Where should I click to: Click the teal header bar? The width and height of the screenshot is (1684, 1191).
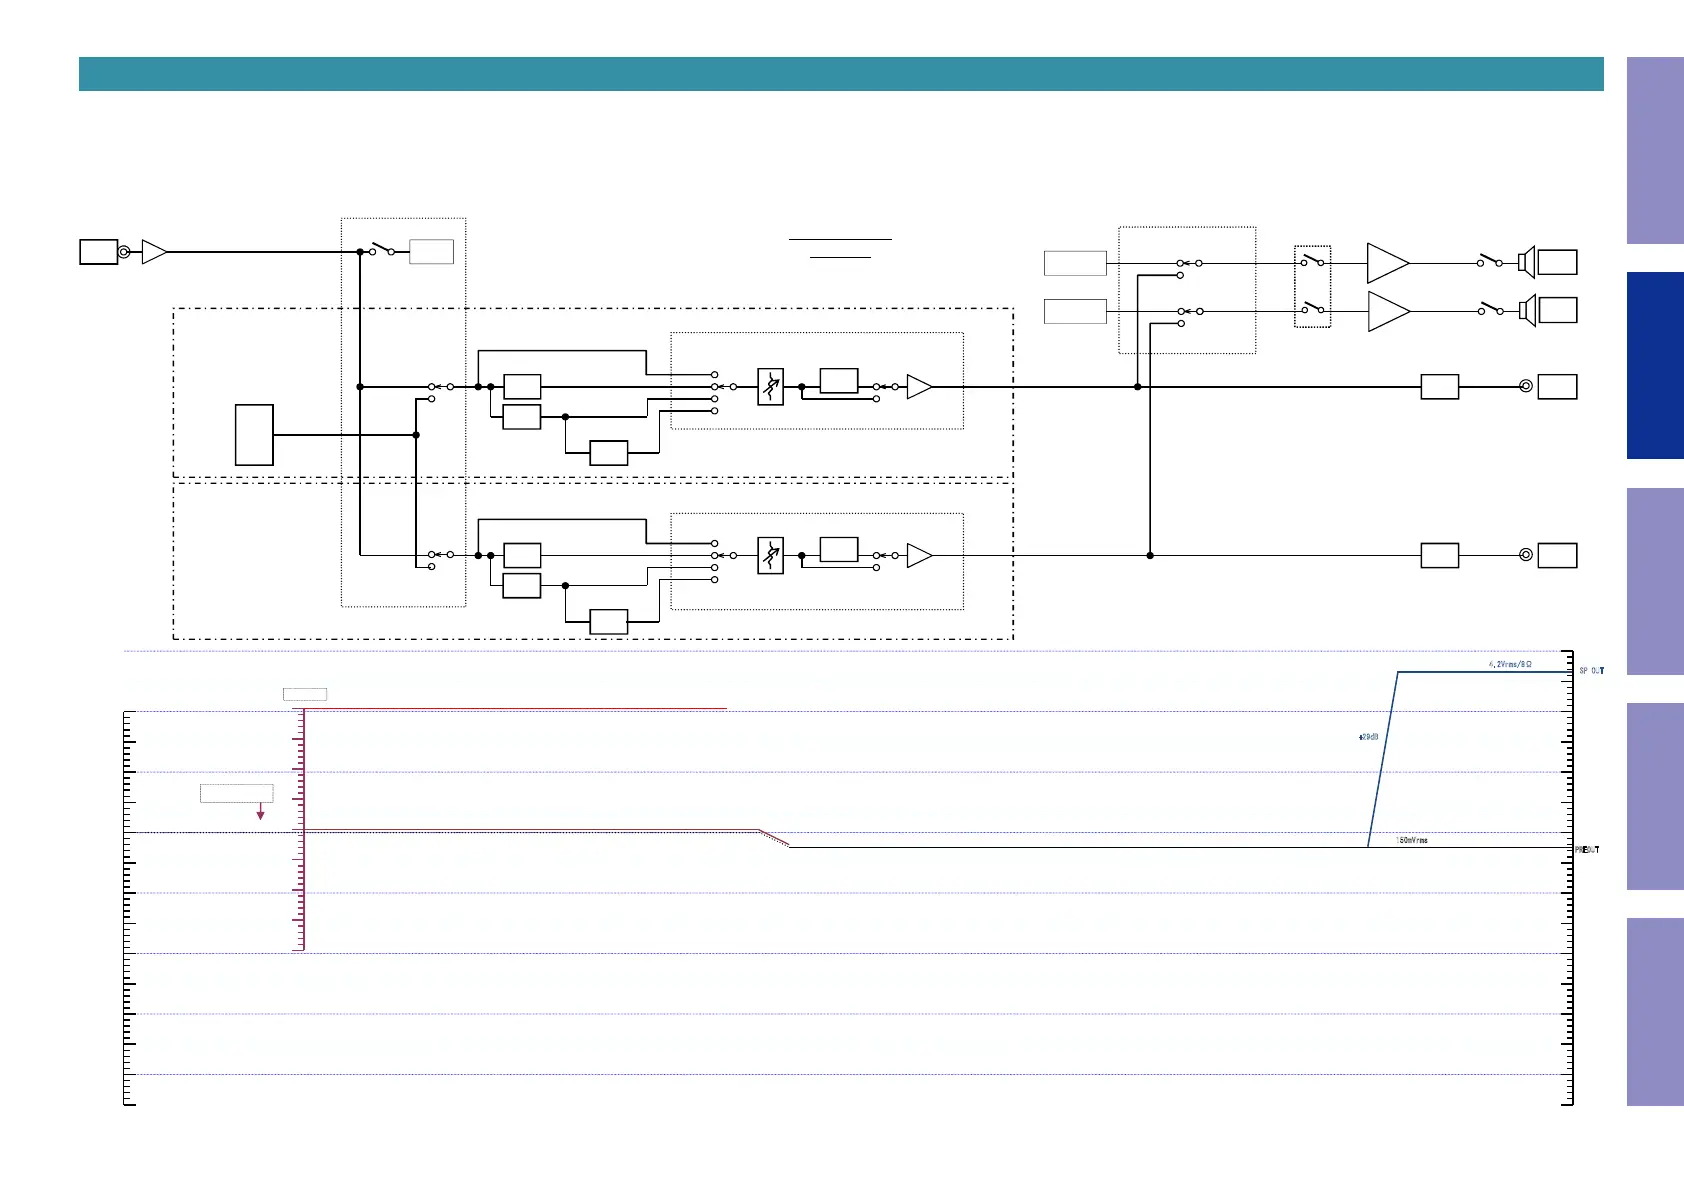pos(840,74)
